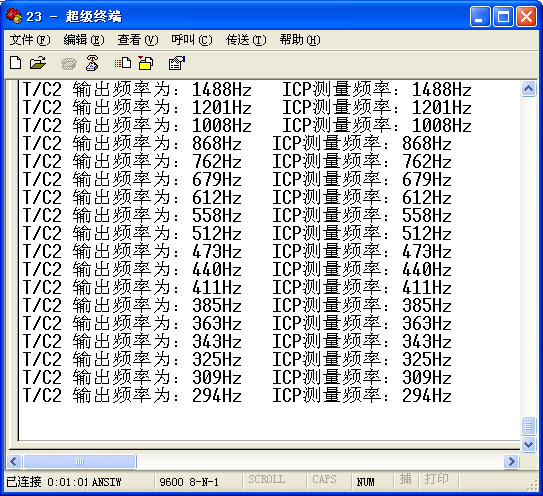
Task: Click the horizontal scrollbar right arrow
Action: tap(511, 461)
